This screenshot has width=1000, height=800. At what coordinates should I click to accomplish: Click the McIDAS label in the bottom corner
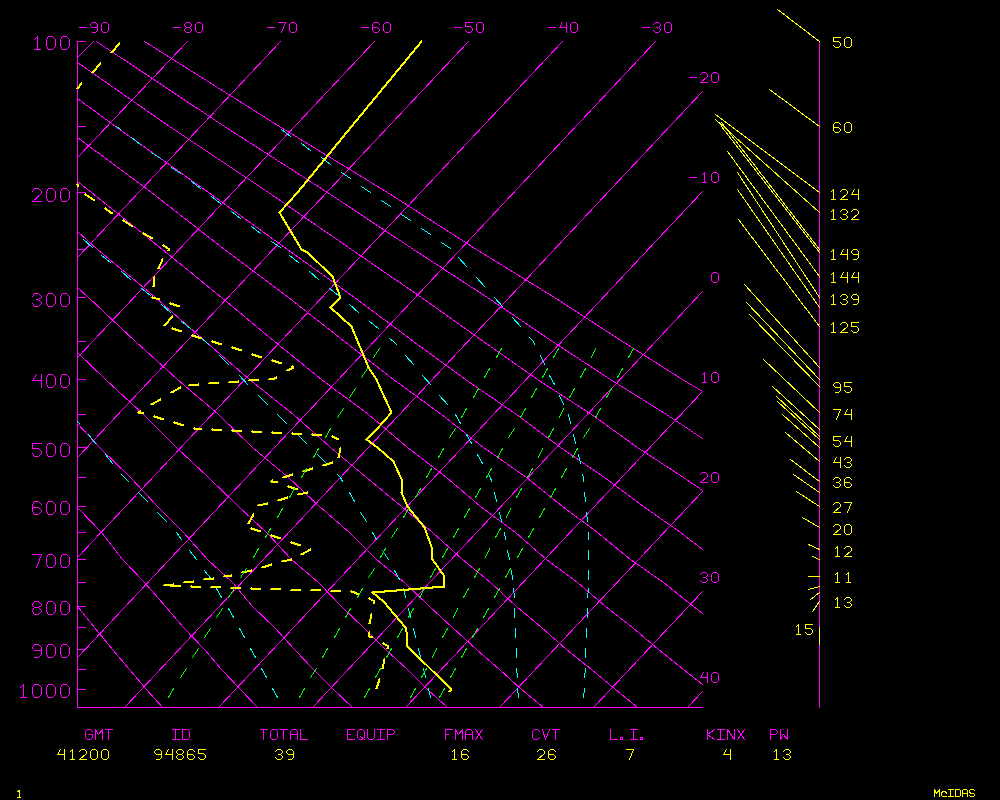point(953,793)
